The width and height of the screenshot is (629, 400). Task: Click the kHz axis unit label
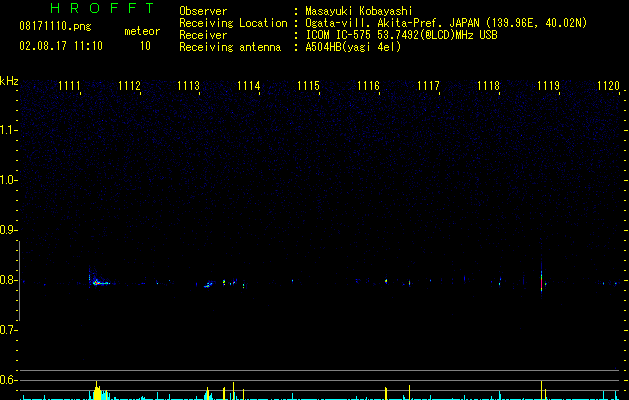tap(9, 81)
